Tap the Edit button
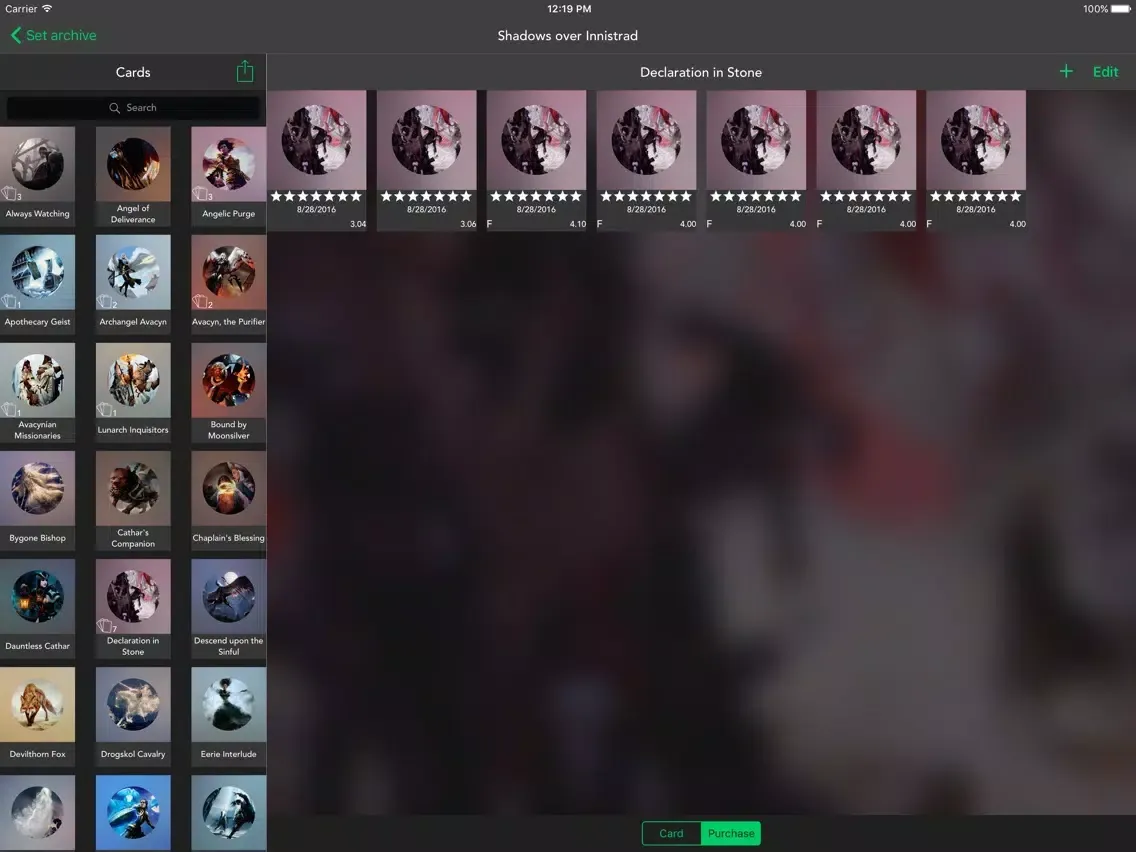This screenshot has width=1136, height=852. point(1105,72)
